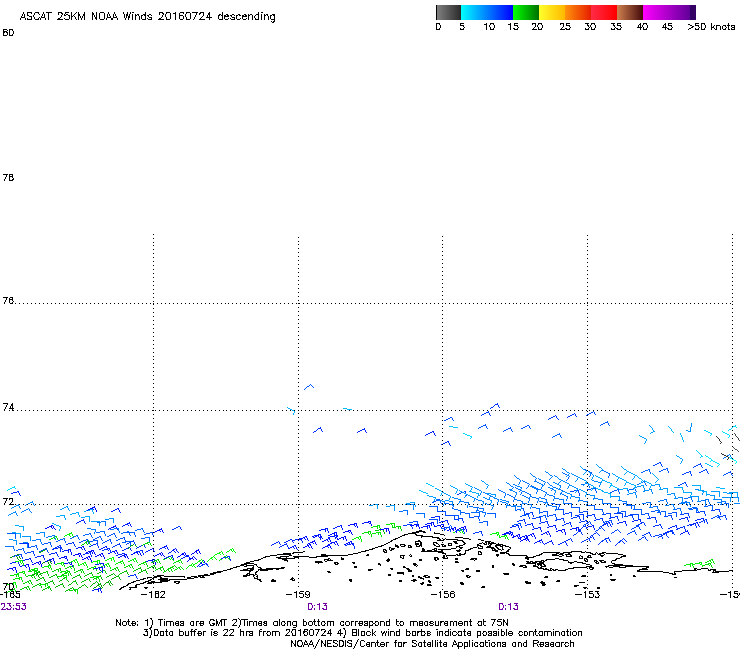Click the latitude label '74'

(8, 407)
